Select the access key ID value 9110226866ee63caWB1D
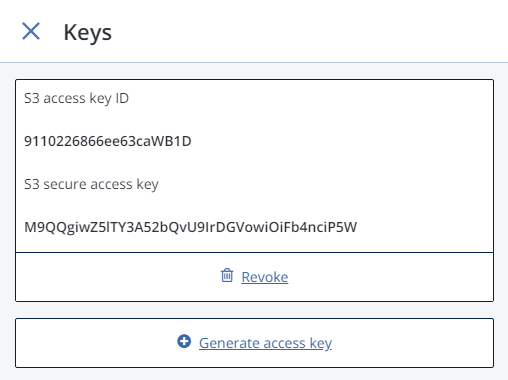 coord(108,141)
